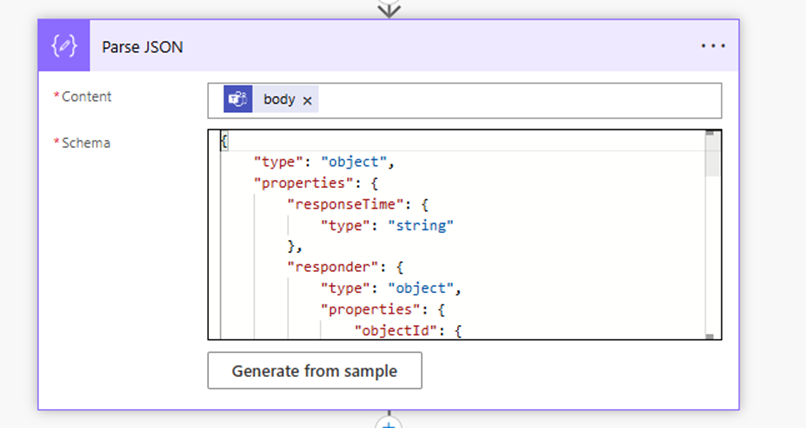
Task: Click the connector arrow above Parse JSON
Action: (389, 8)
